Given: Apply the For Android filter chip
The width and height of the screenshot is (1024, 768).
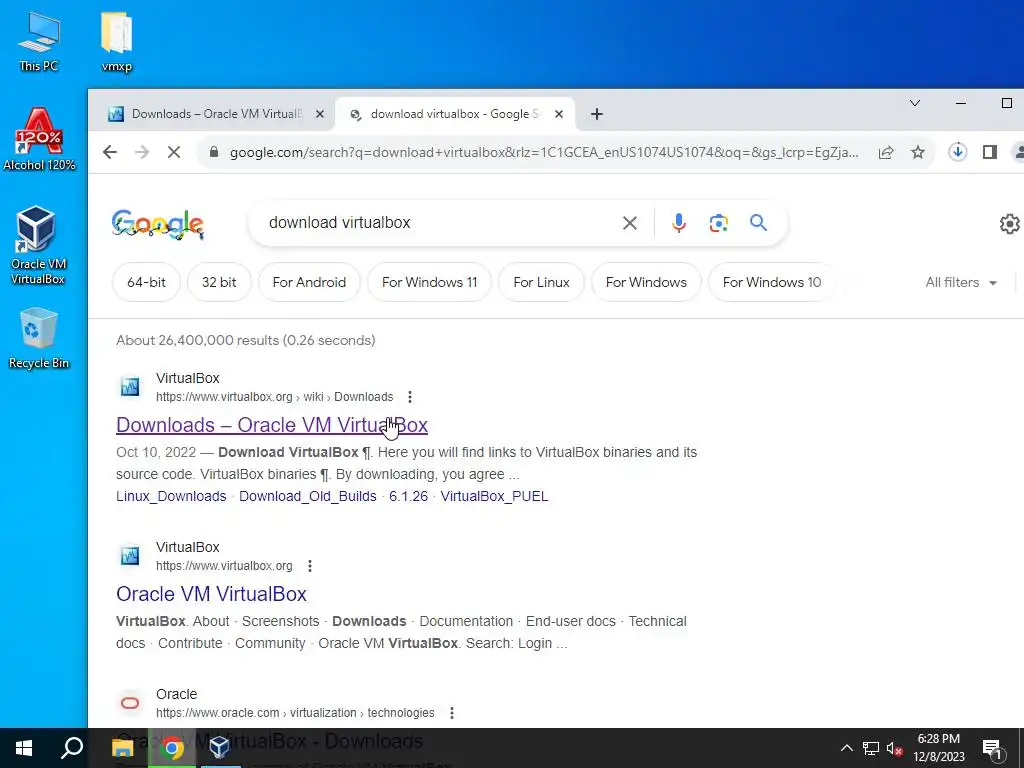Looking at the screenshot, I should 309,282.
